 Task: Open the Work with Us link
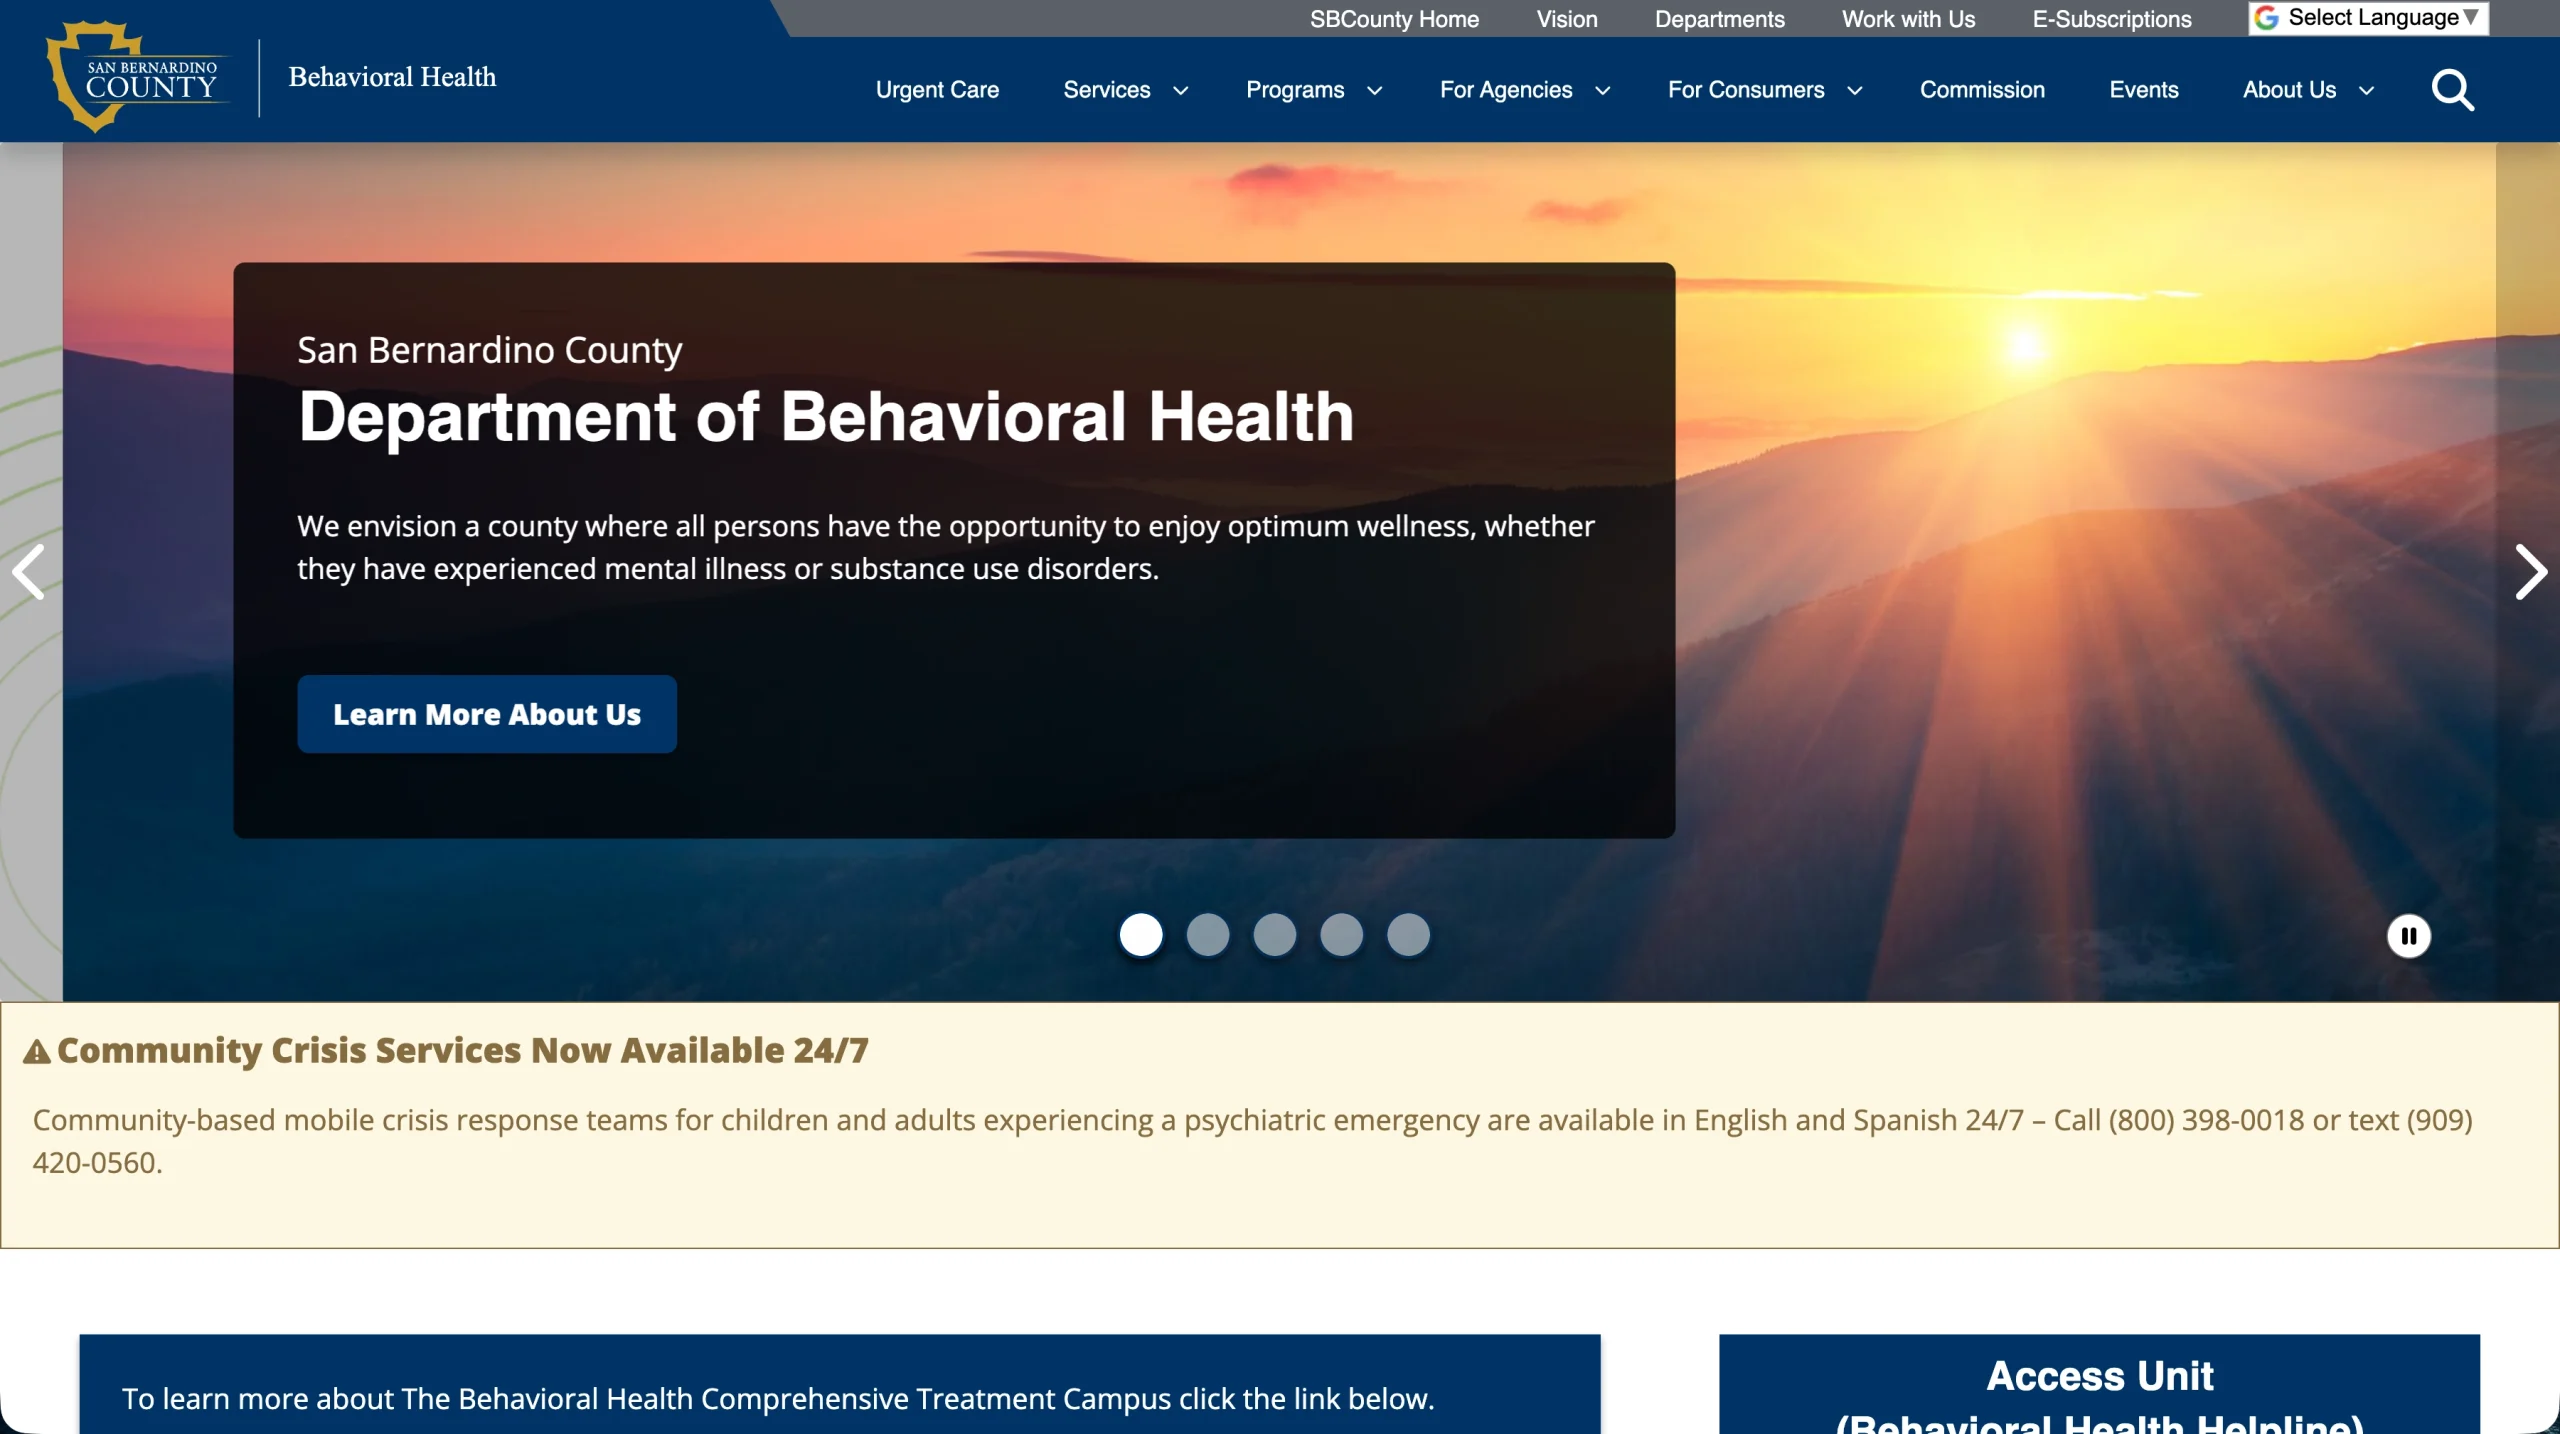1908,19
